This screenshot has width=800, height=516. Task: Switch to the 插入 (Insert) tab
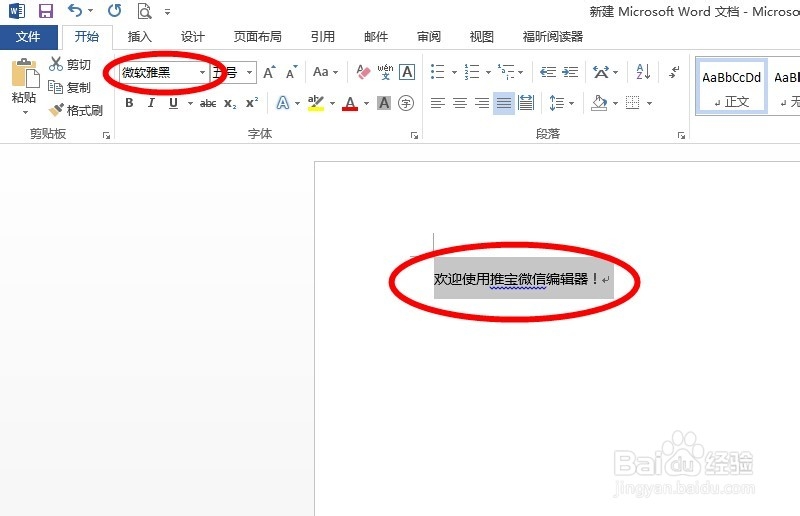click(140, 37)
